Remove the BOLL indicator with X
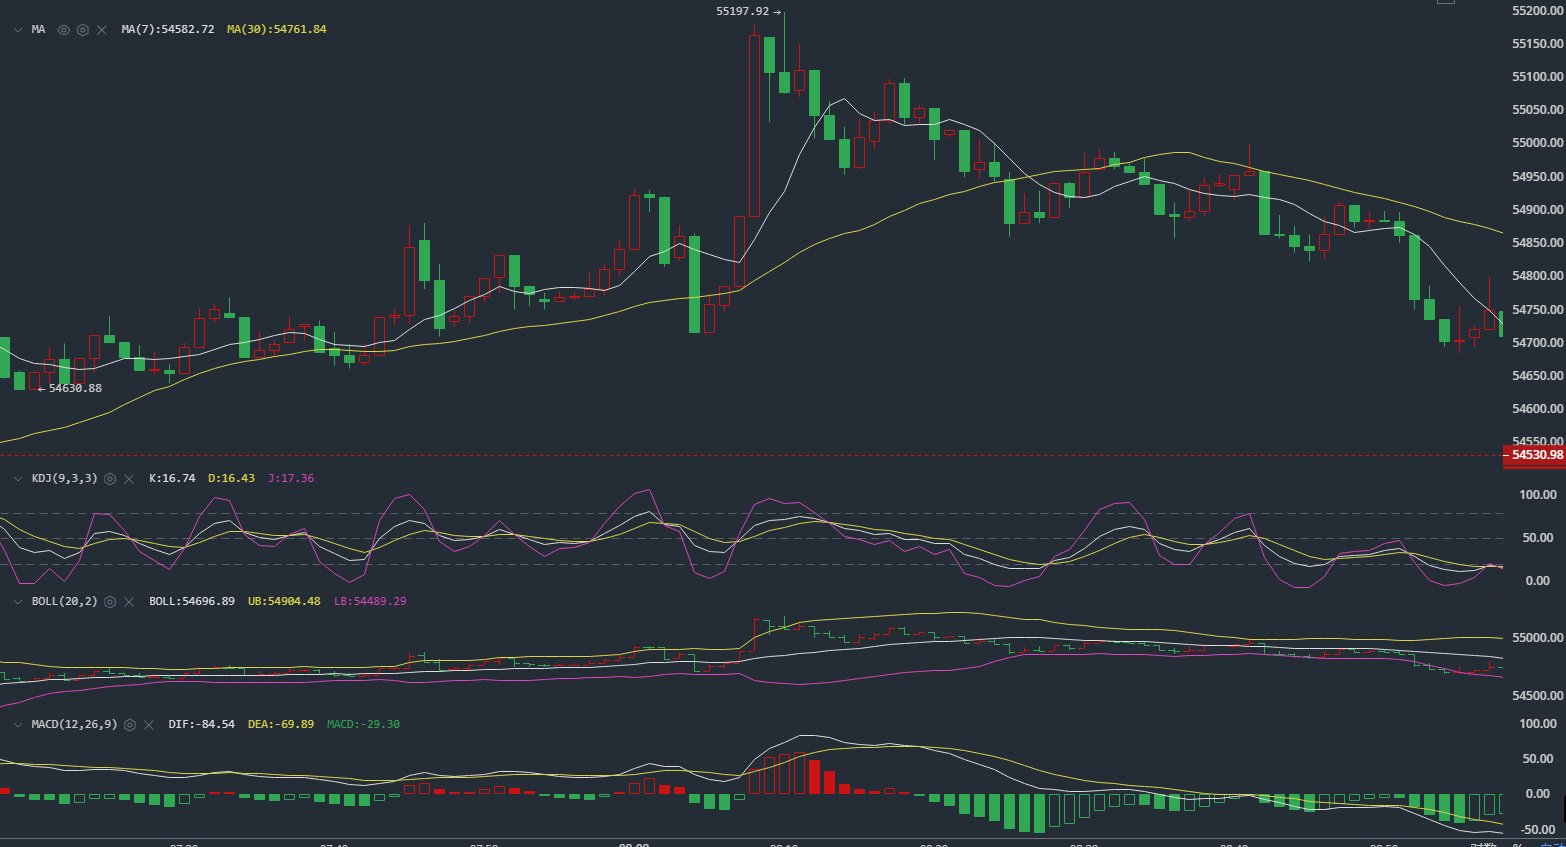Image resolution: width=1566 pixels, height=847 pixels. [129, 602]
